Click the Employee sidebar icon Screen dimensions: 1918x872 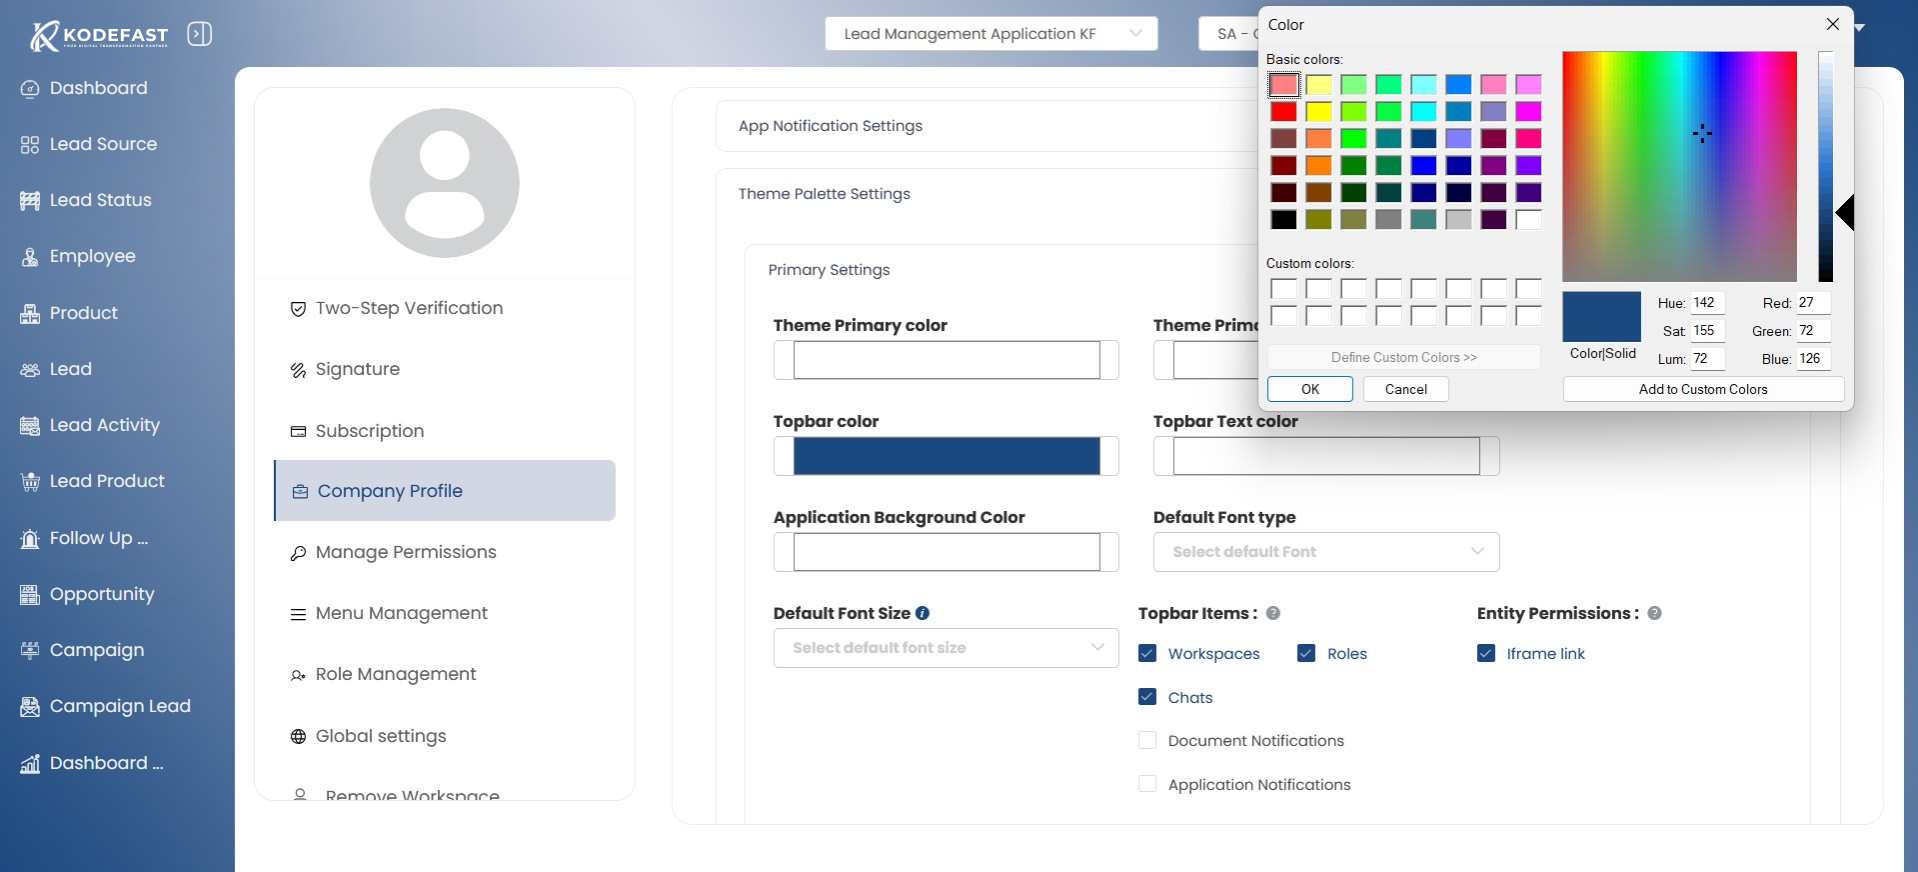point(30,257)
